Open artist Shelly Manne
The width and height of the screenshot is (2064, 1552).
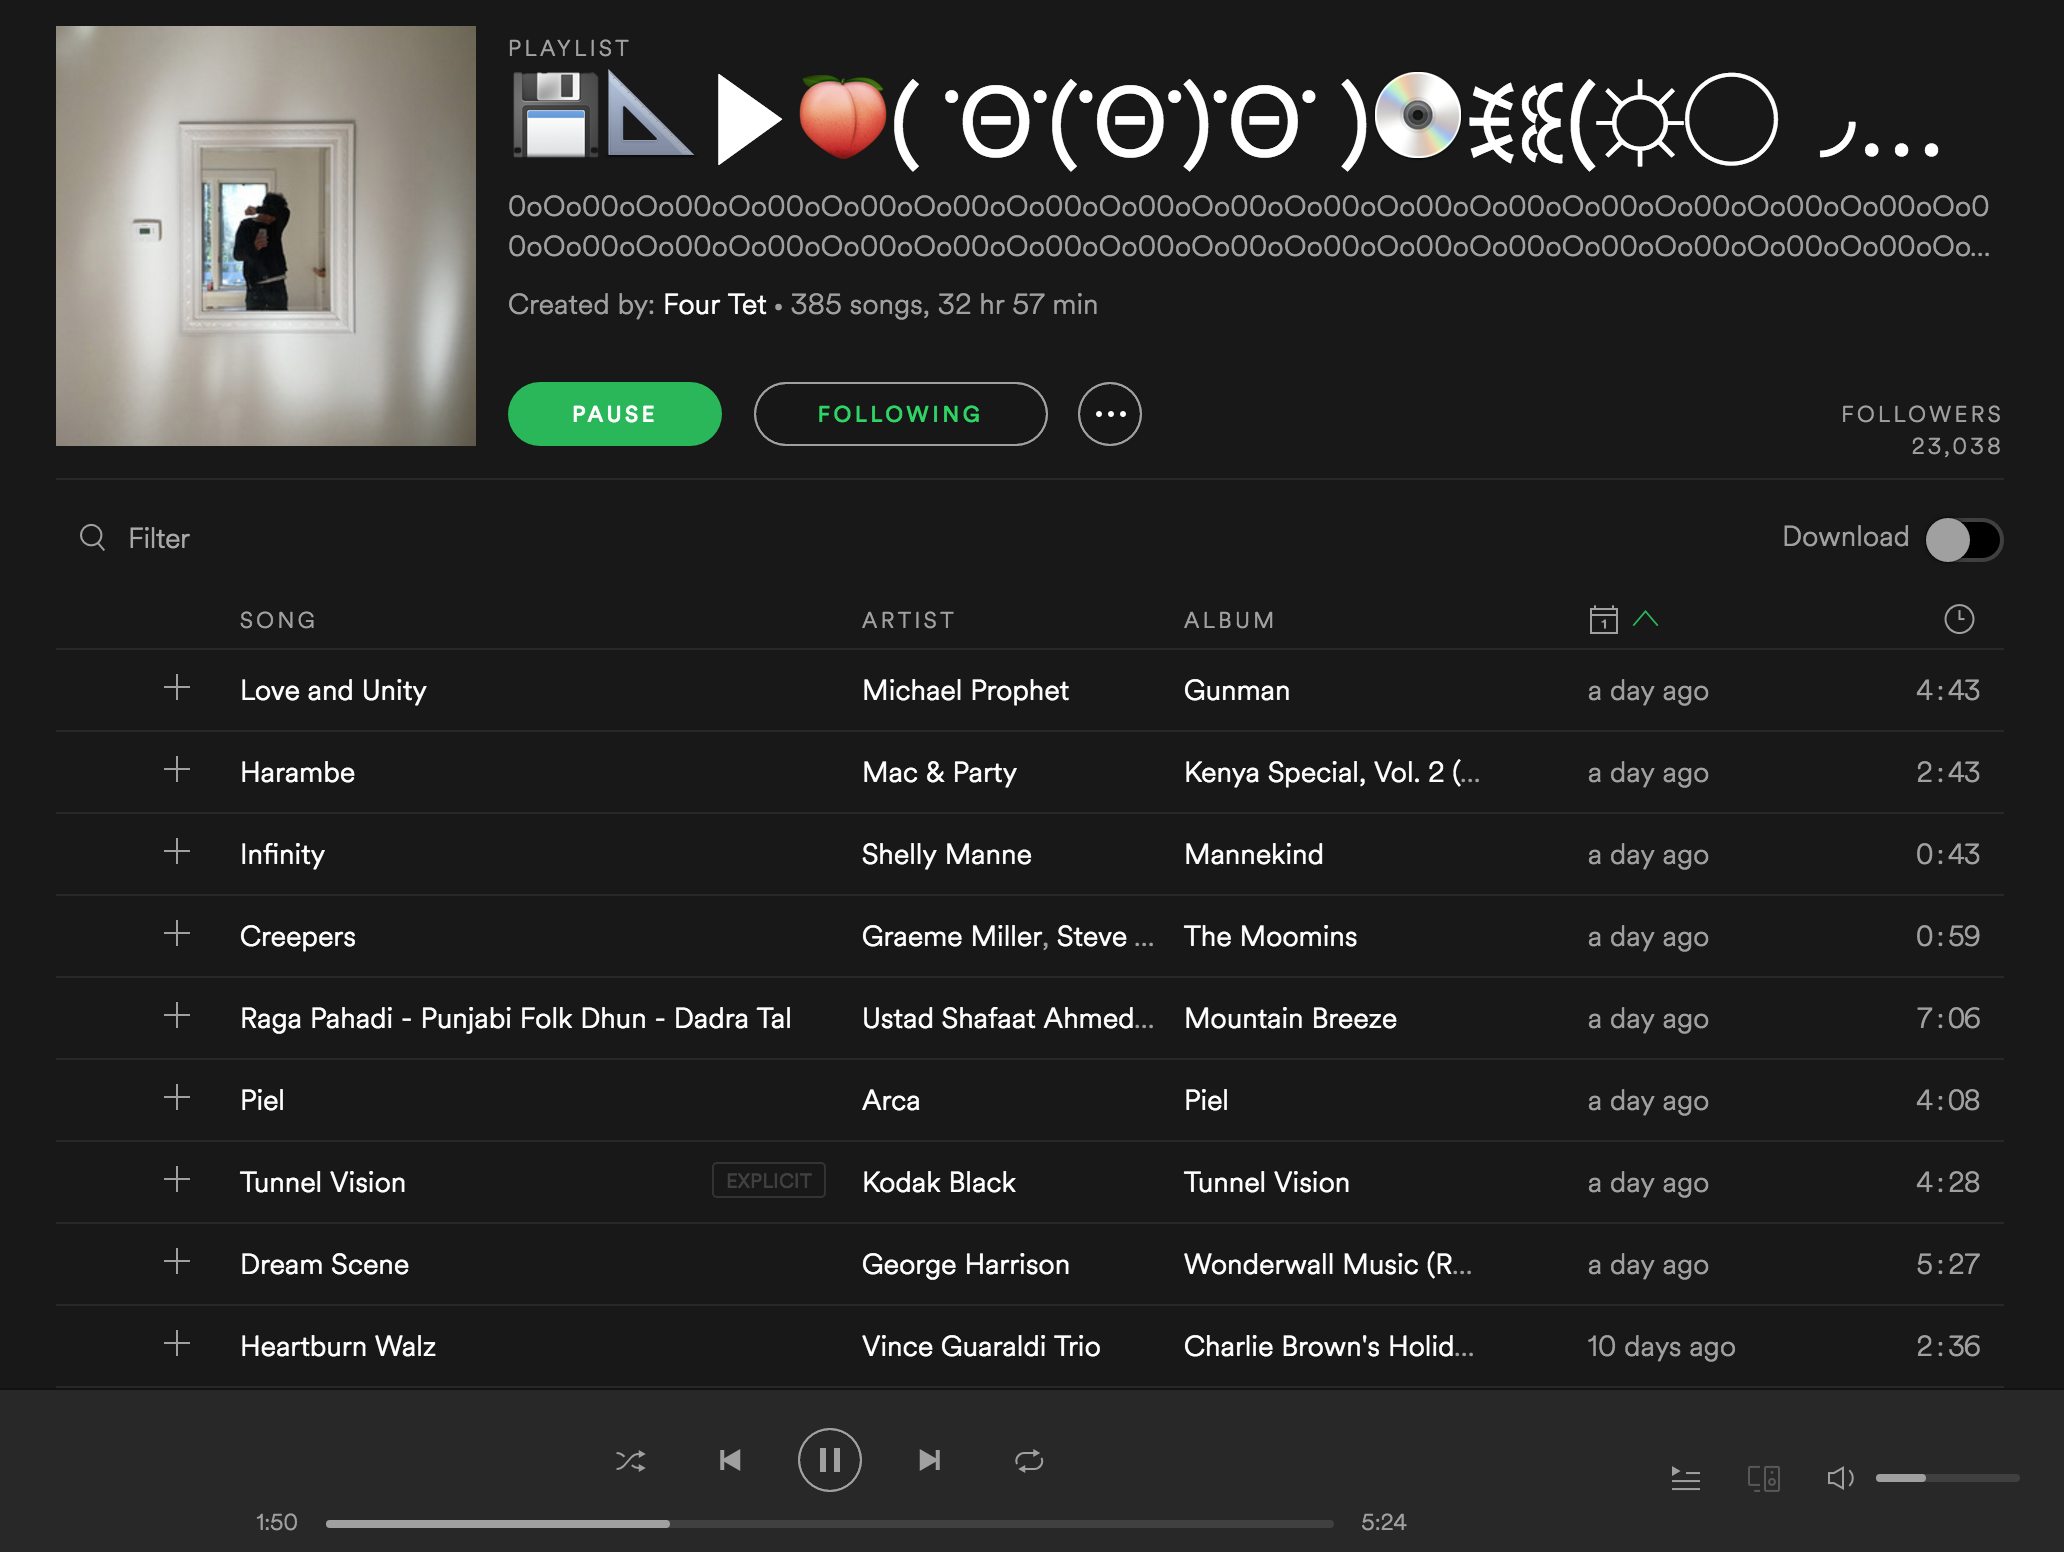947,854
